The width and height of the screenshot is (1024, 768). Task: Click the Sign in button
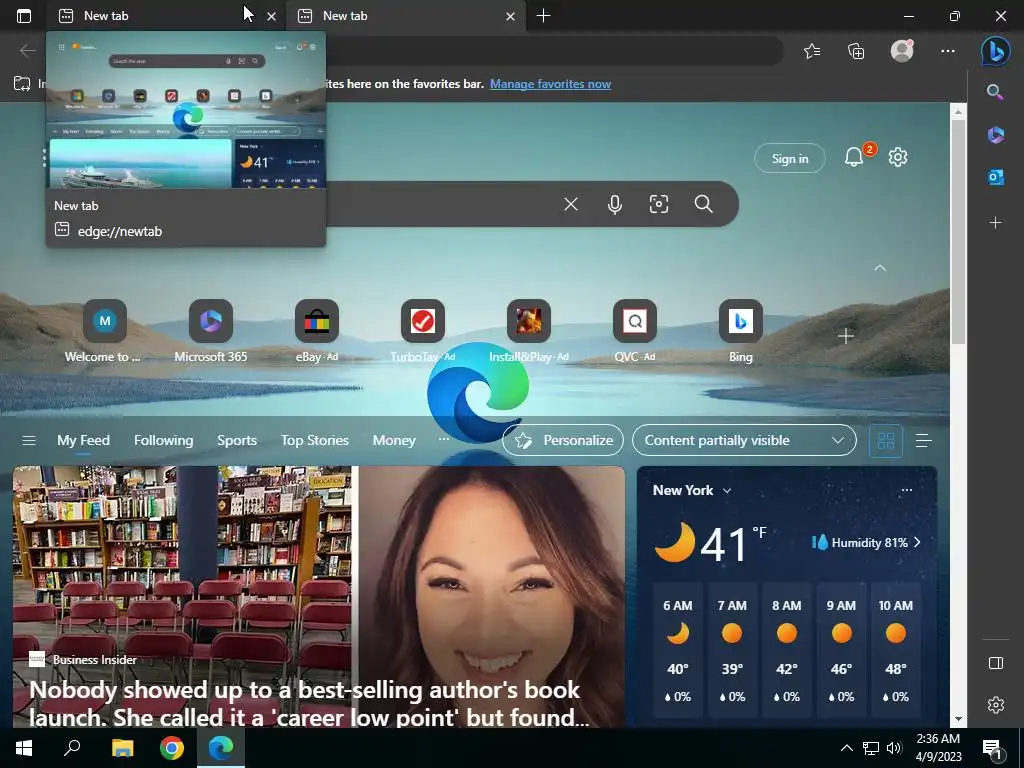(790, 158)
